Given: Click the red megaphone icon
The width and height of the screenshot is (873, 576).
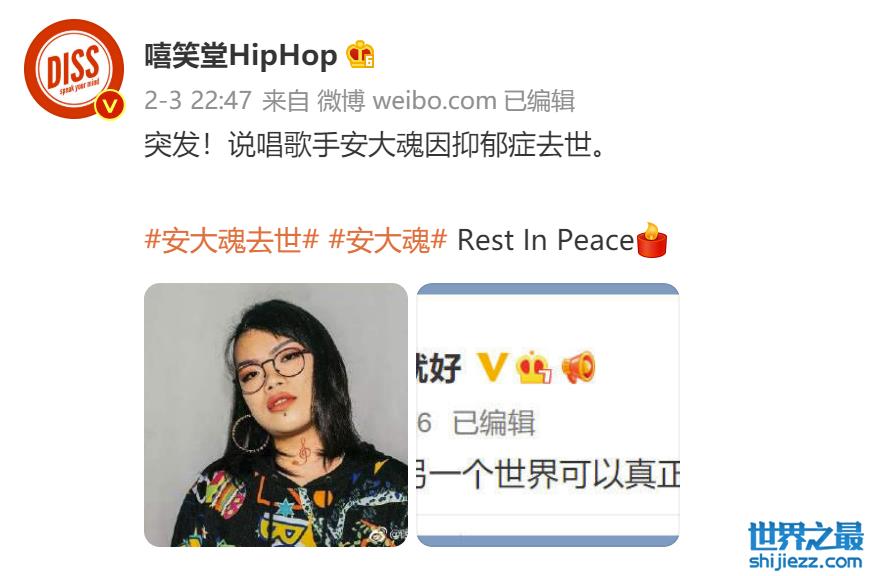Looking at the screenshot, I should pos(578,367).
